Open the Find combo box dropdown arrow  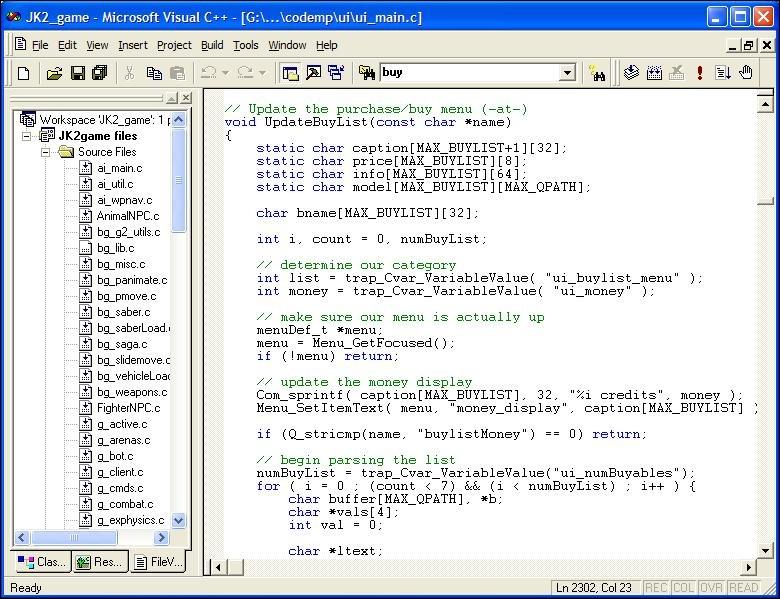click(x=567, y=72)
